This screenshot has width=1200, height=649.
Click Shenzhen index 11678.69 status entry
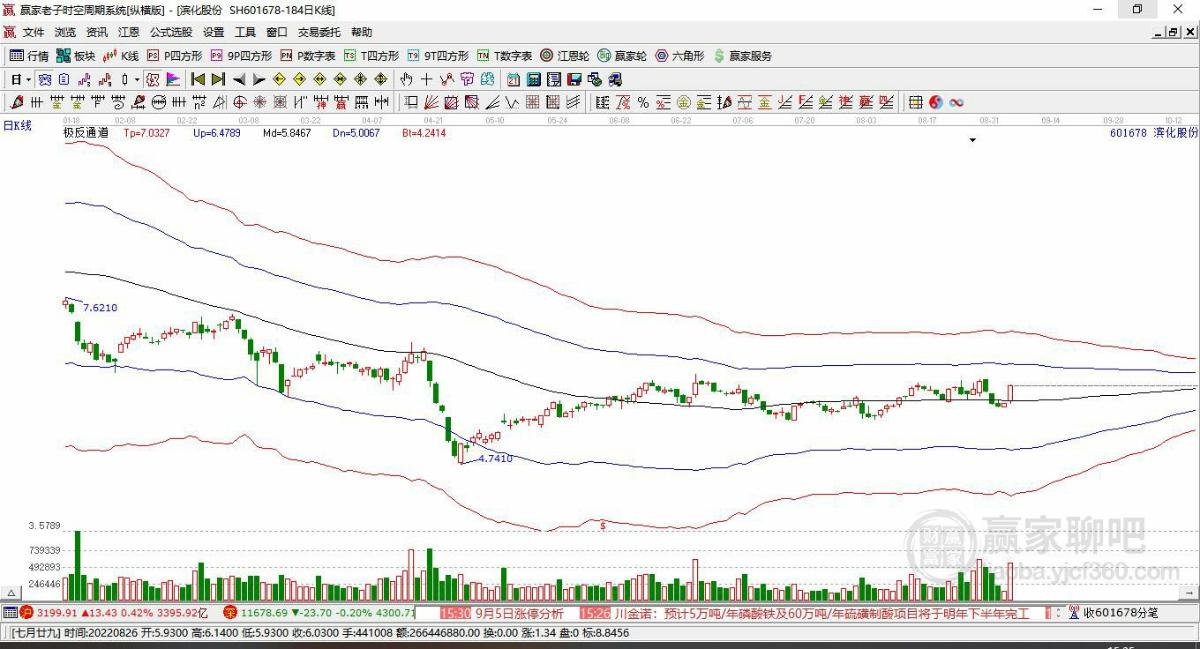point(318,612)
